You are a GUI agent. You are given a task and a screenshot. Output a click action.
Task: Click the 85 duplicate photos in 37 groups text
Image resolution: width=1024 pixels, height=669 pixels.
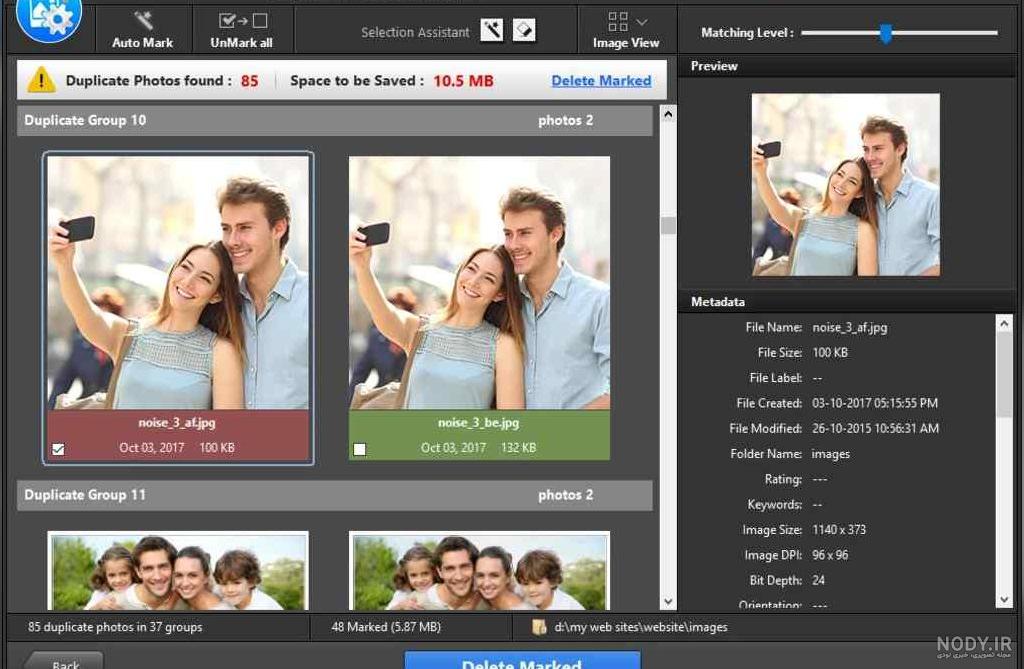click(x=115, y=627)
